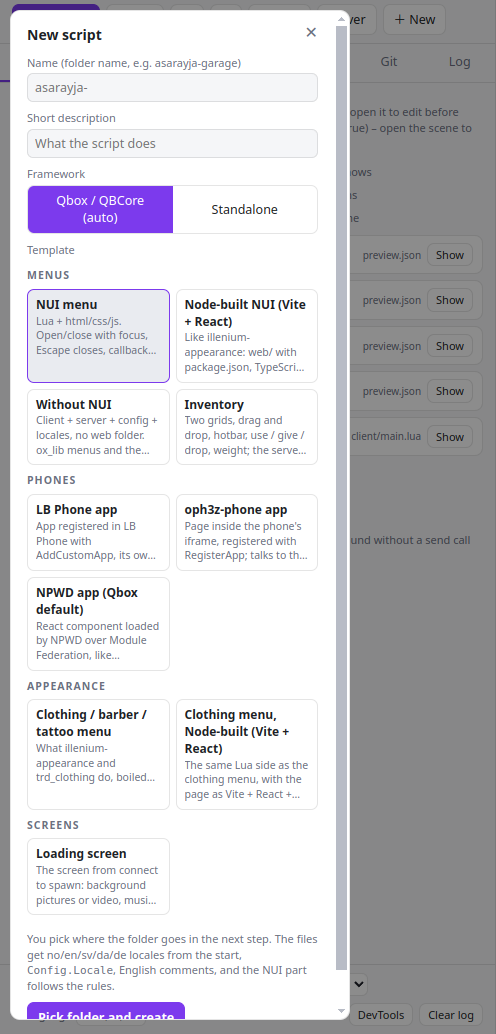496x1034 pixels.
Task: Click the APPEARANCE section heading
Action: coord(66,686)
